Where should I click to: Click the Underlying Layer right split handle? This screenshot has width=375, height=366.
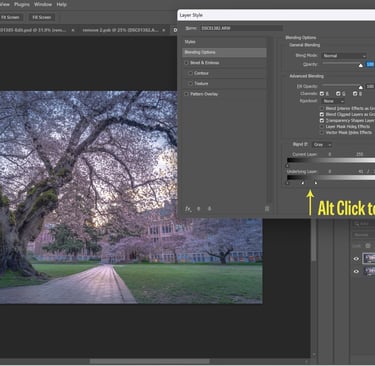316,183
